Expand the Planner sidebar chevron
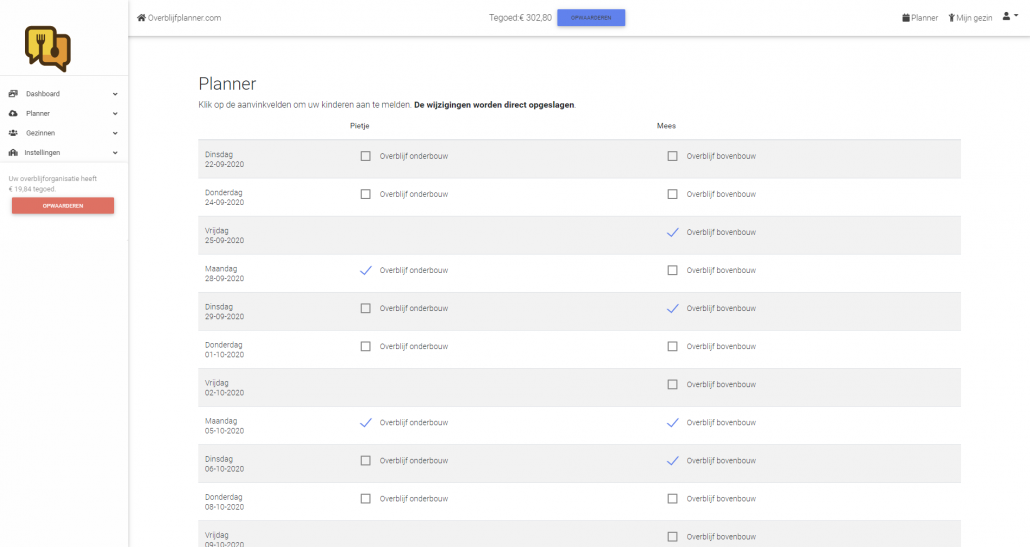Viewport: 1030px width, 547px height. pyautogui.click(x=115, y=114)
